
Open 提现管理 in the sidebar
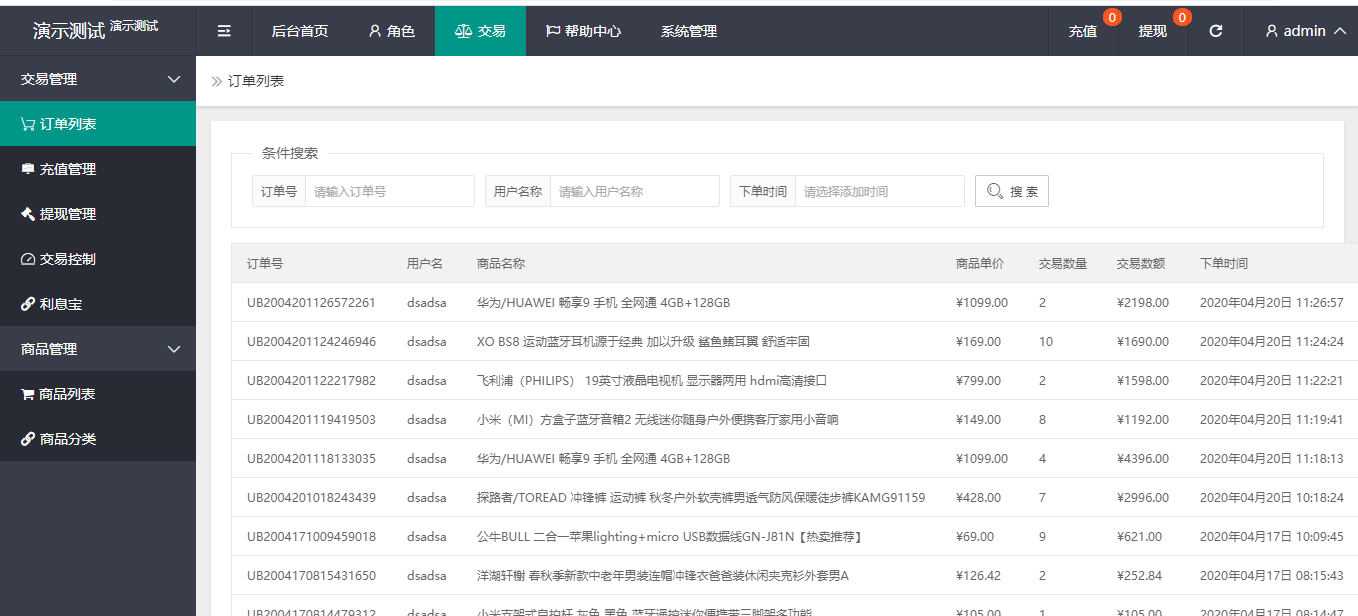(67, 214)
